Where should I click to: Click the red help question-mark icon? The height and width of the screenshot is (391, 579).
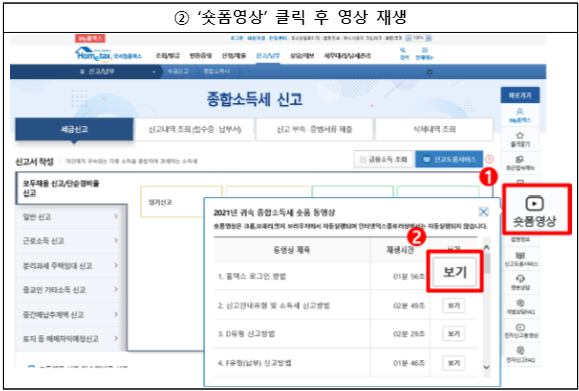pyautogui.click(x=489, y=159)
